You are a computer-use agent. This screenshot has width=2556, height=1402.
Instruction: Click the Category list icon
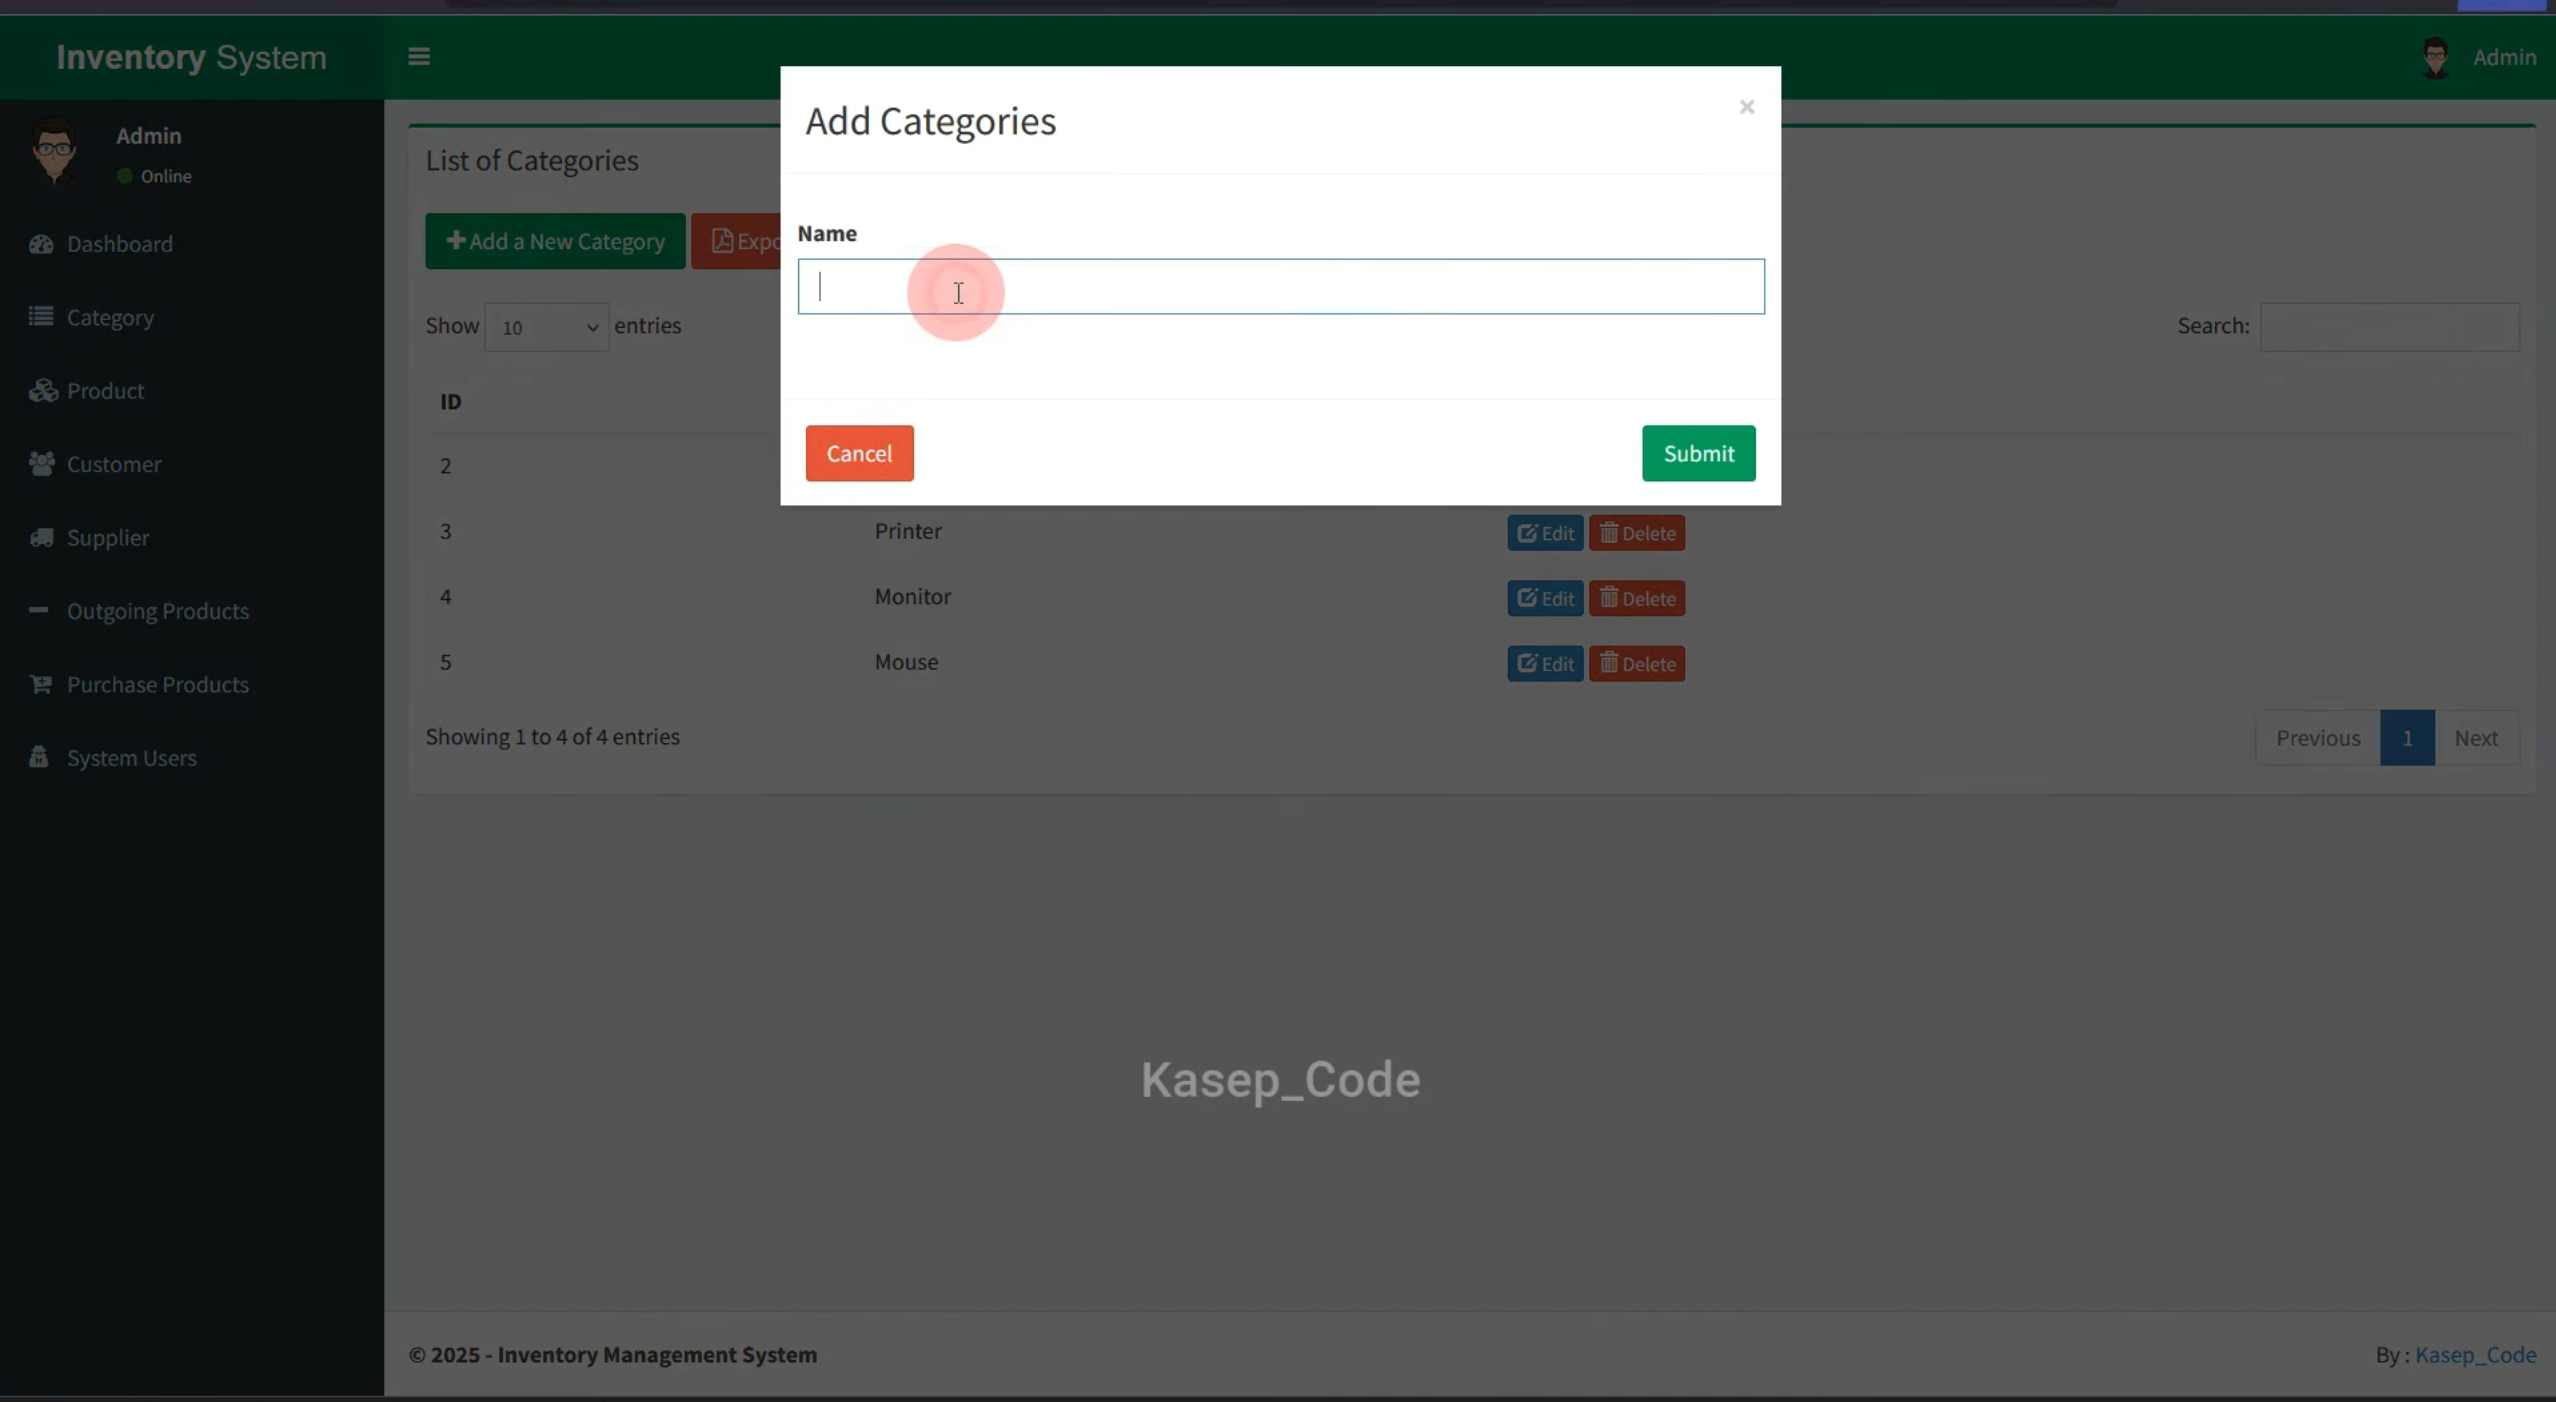click(41, 317)
